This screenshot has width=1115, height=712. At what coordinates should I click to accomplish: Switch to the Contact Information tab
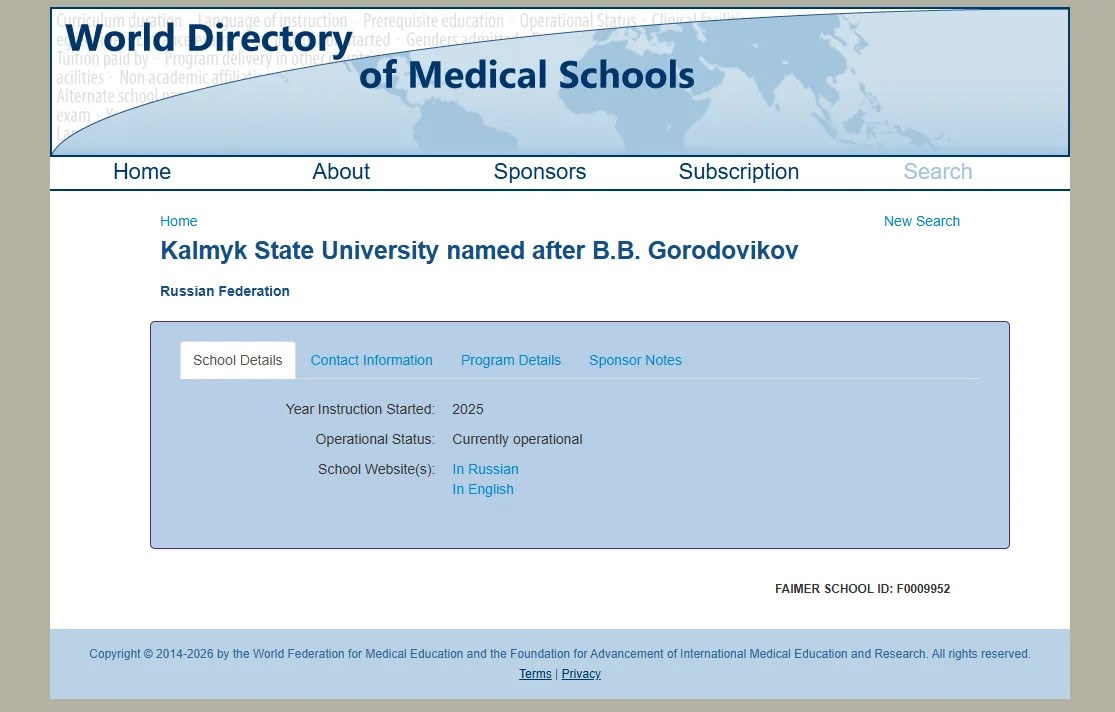click(371, 360)
